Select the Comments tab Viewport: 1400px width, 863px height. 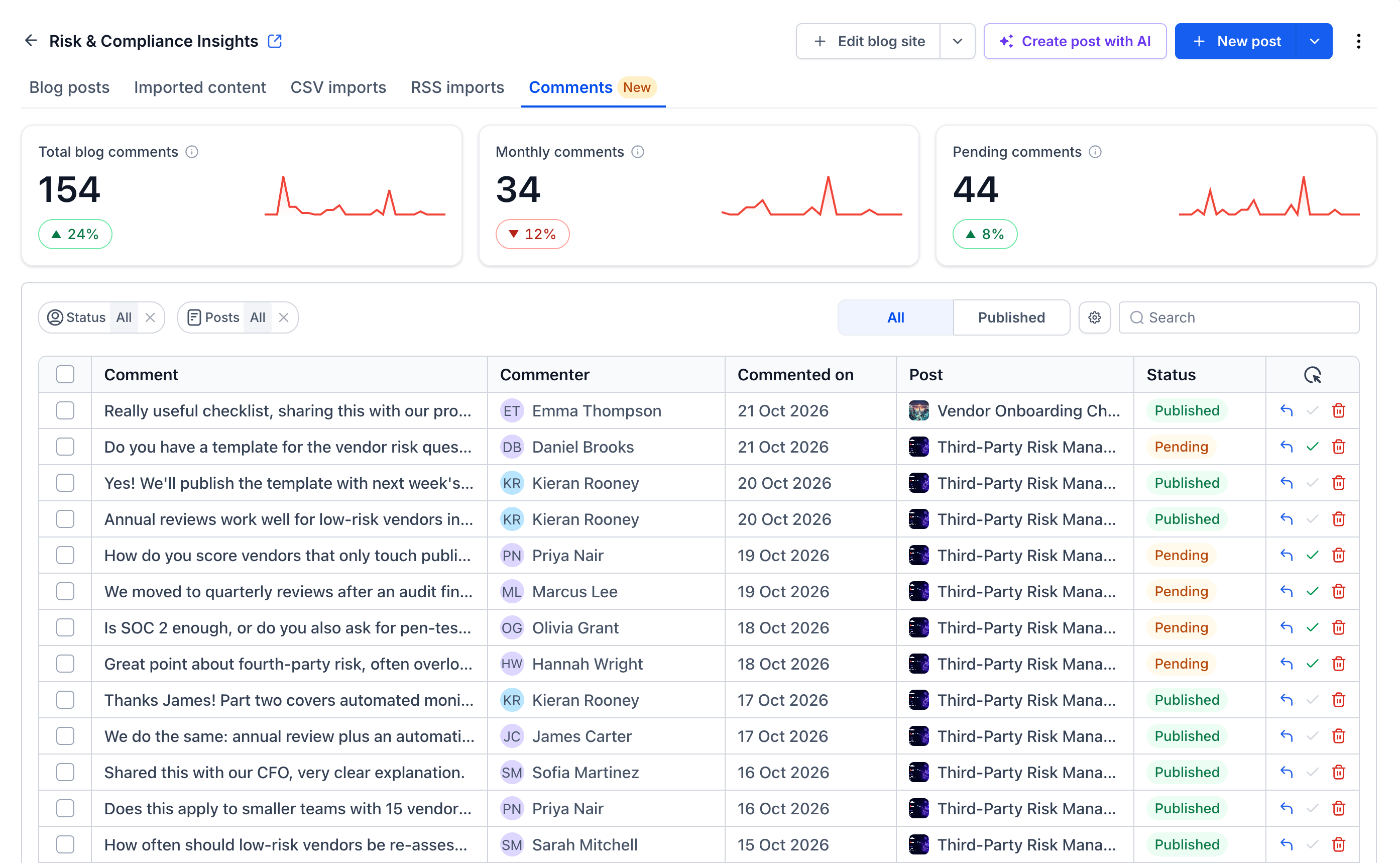tap(592, 87)
